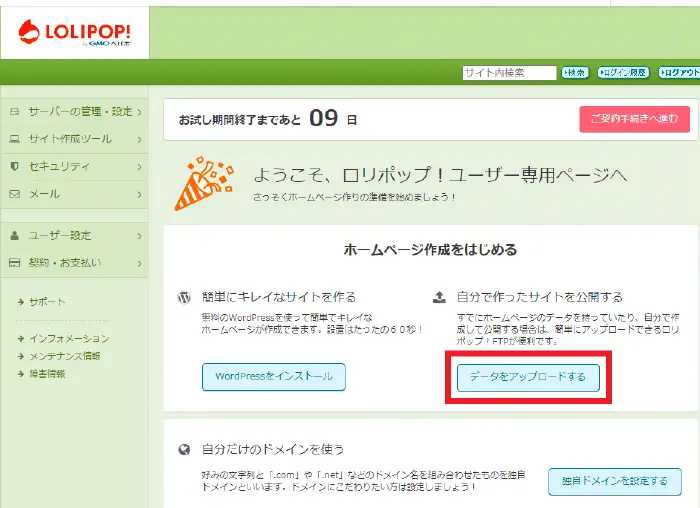Click the globe icon beside 自分だけのドメインを使う
700x508 pixels.
[x=184, y=449]
